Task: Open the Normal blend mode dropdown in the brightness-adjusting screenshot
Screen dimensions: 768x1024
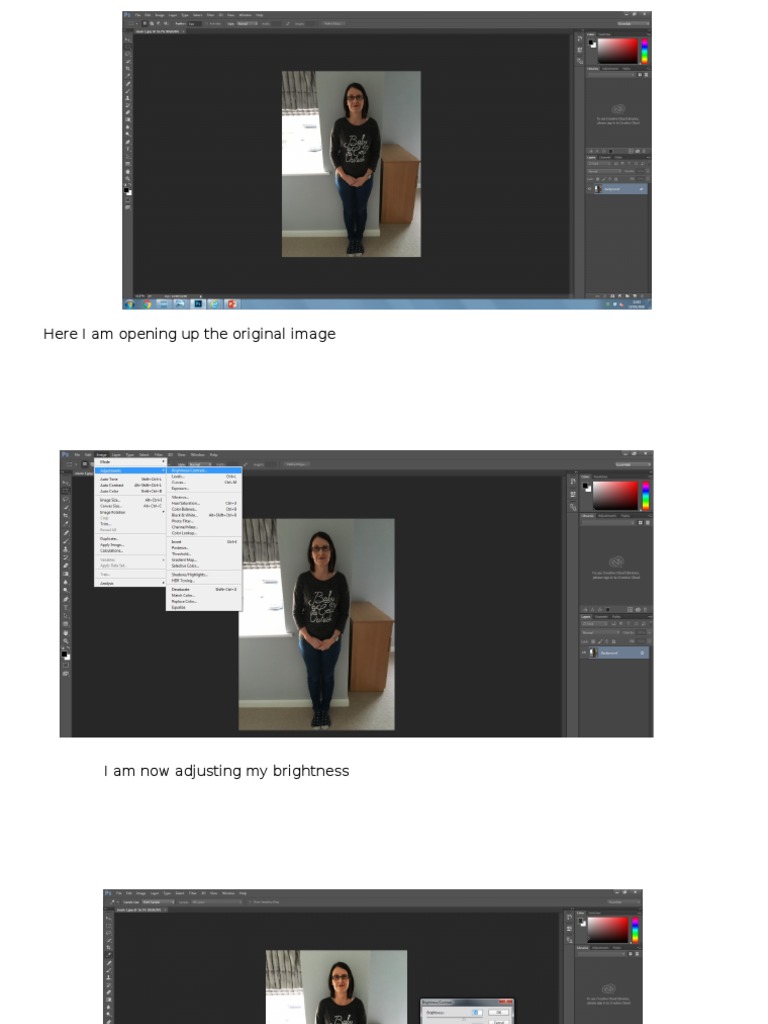Action: [601, 632]
